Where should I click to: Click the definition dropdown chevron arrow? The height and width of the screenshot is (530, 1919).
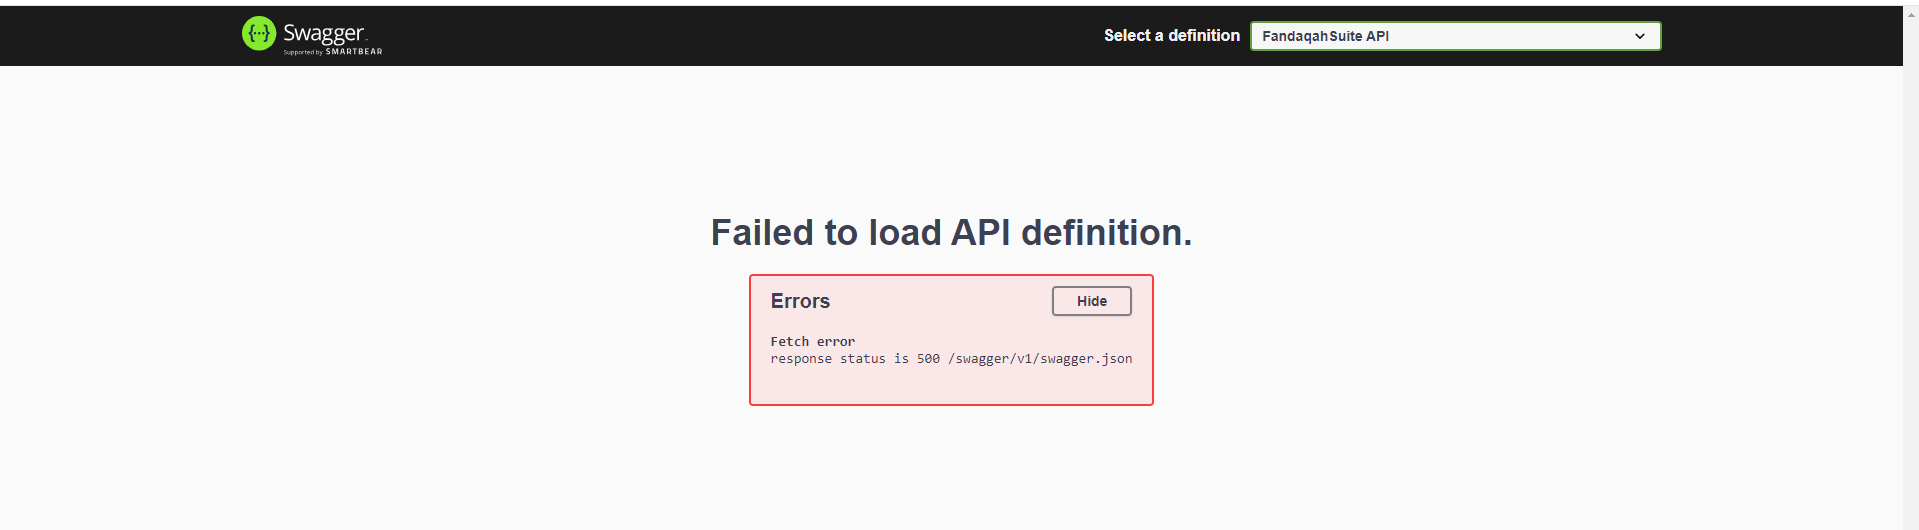[x=1639, y=36]
